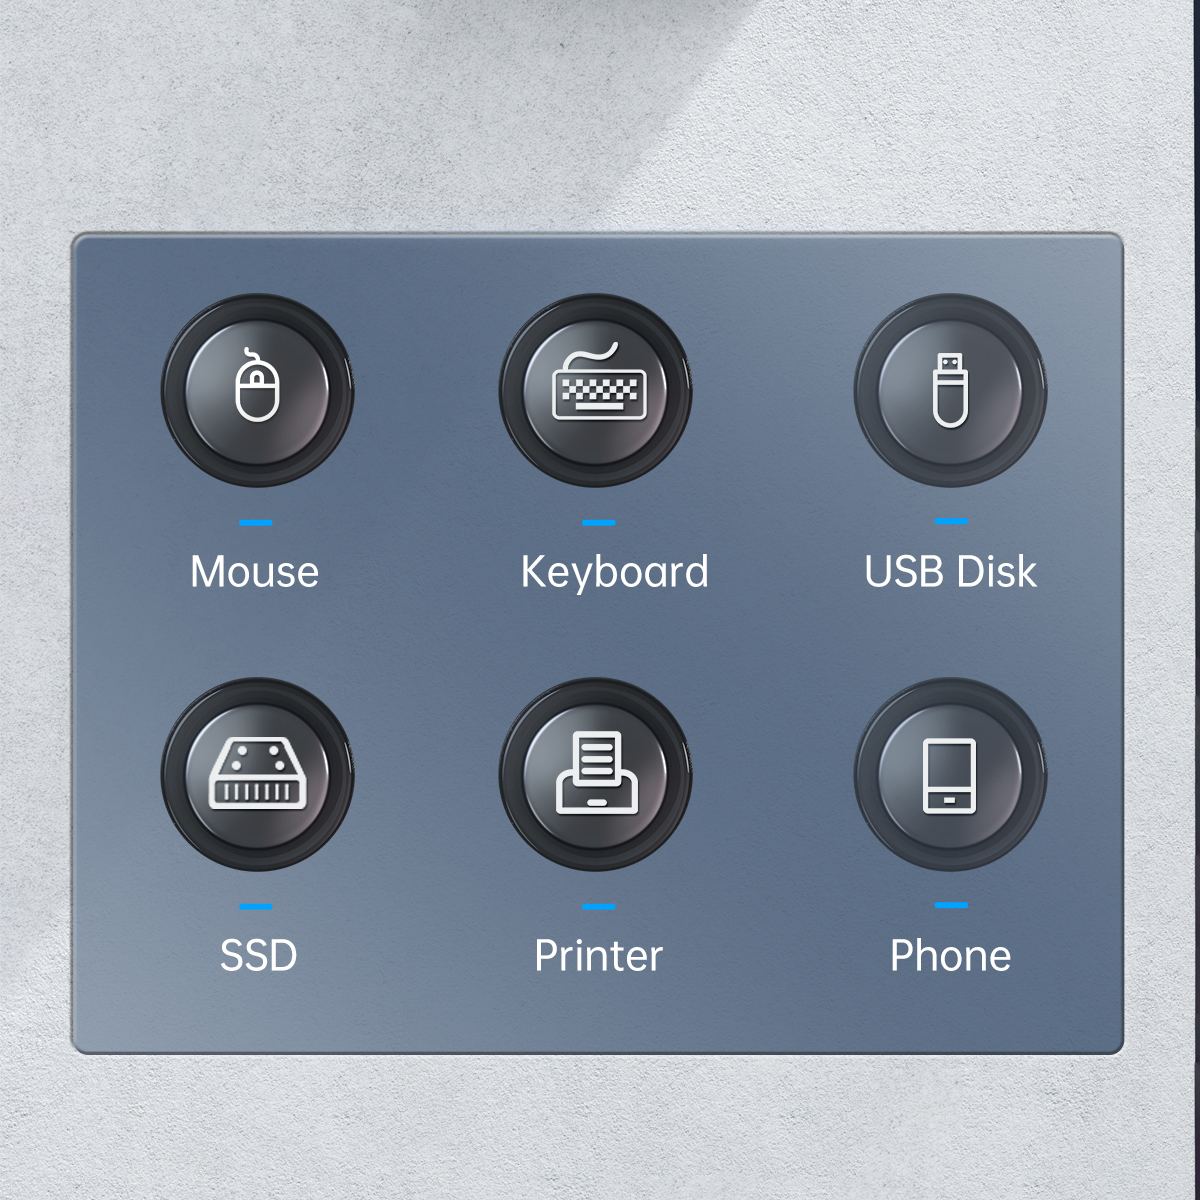The image size is (1200, 1200).
Task: Select the USB Disk label
Action: [x=951, y=572]
